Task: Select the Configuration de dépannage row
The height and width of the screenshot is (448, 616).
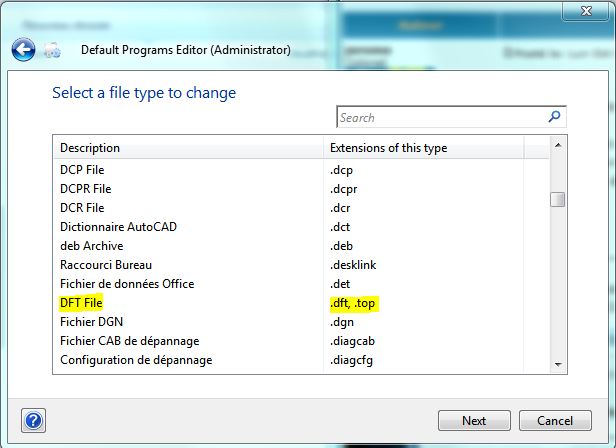Action: 301,360
